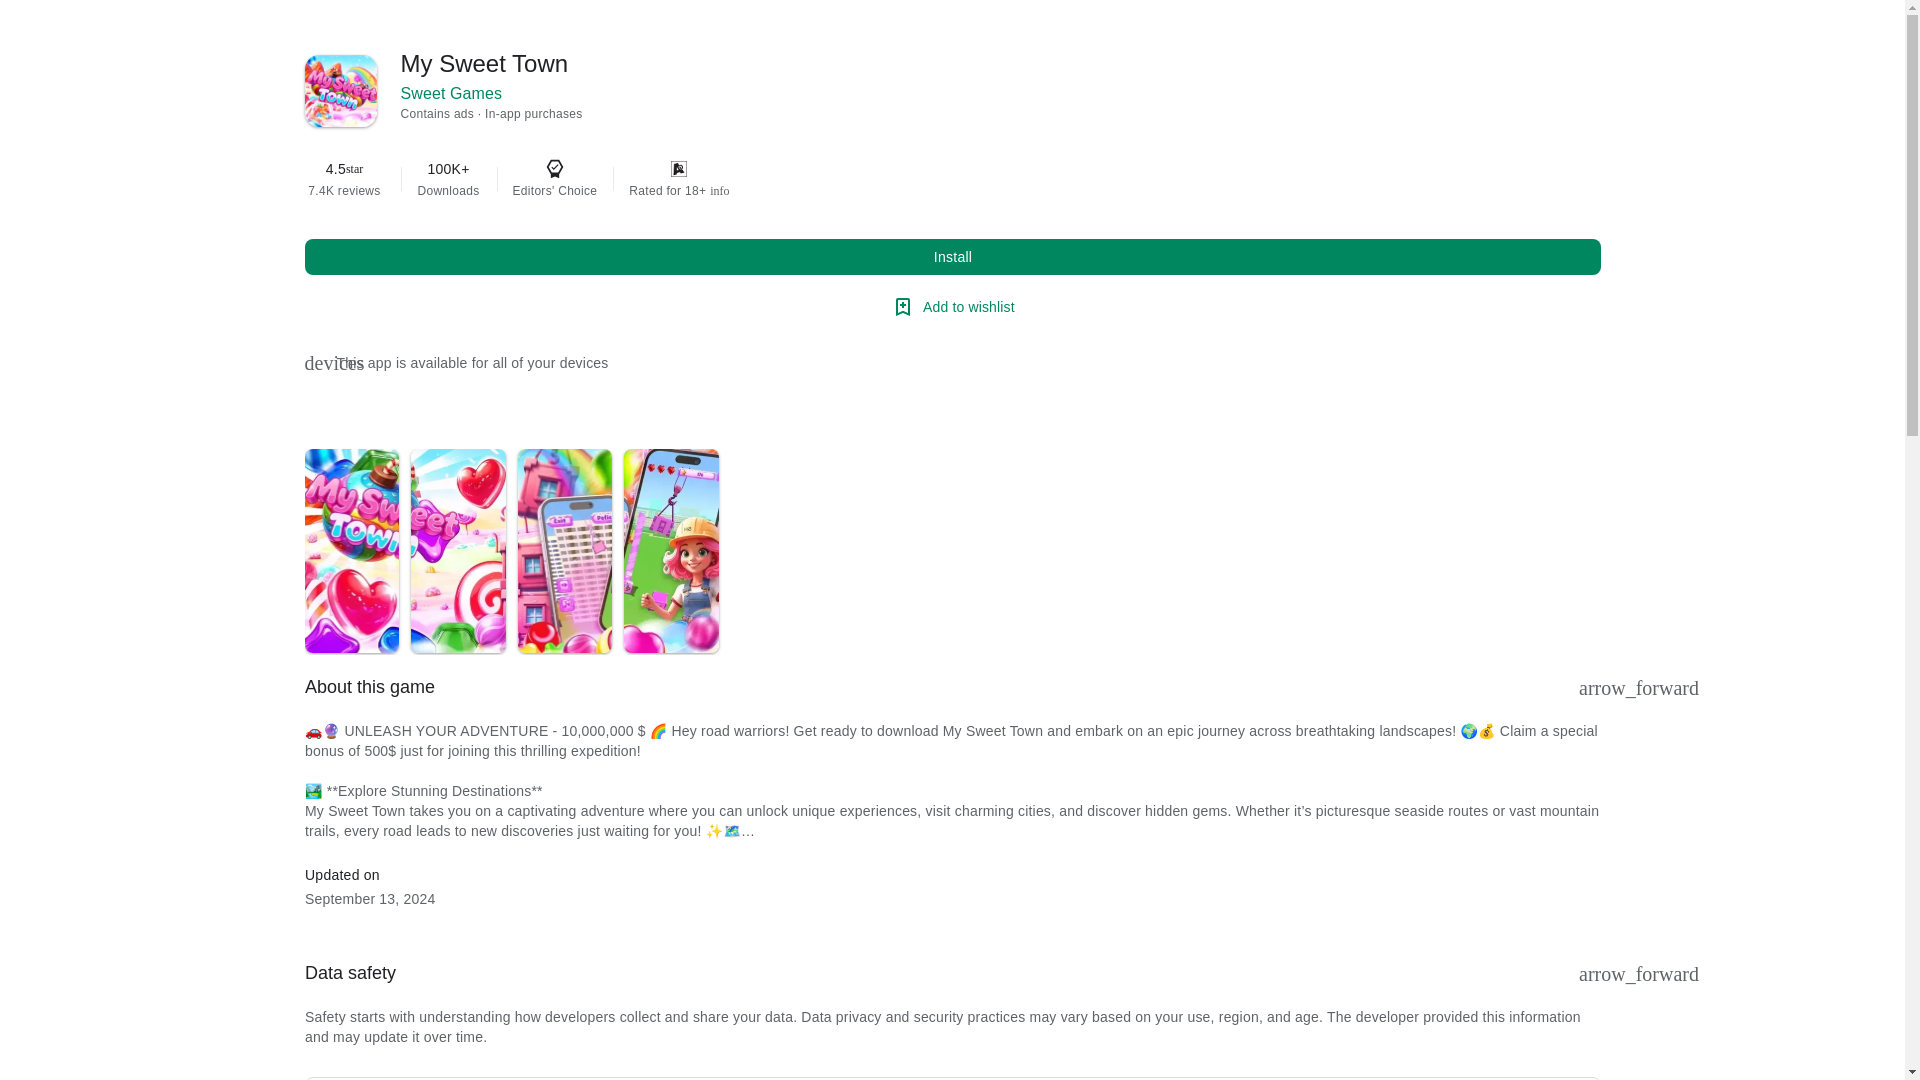The image size is (1920, 1080).
Task: Click the wishlist bookmark icon
Action: click(903, 307)
